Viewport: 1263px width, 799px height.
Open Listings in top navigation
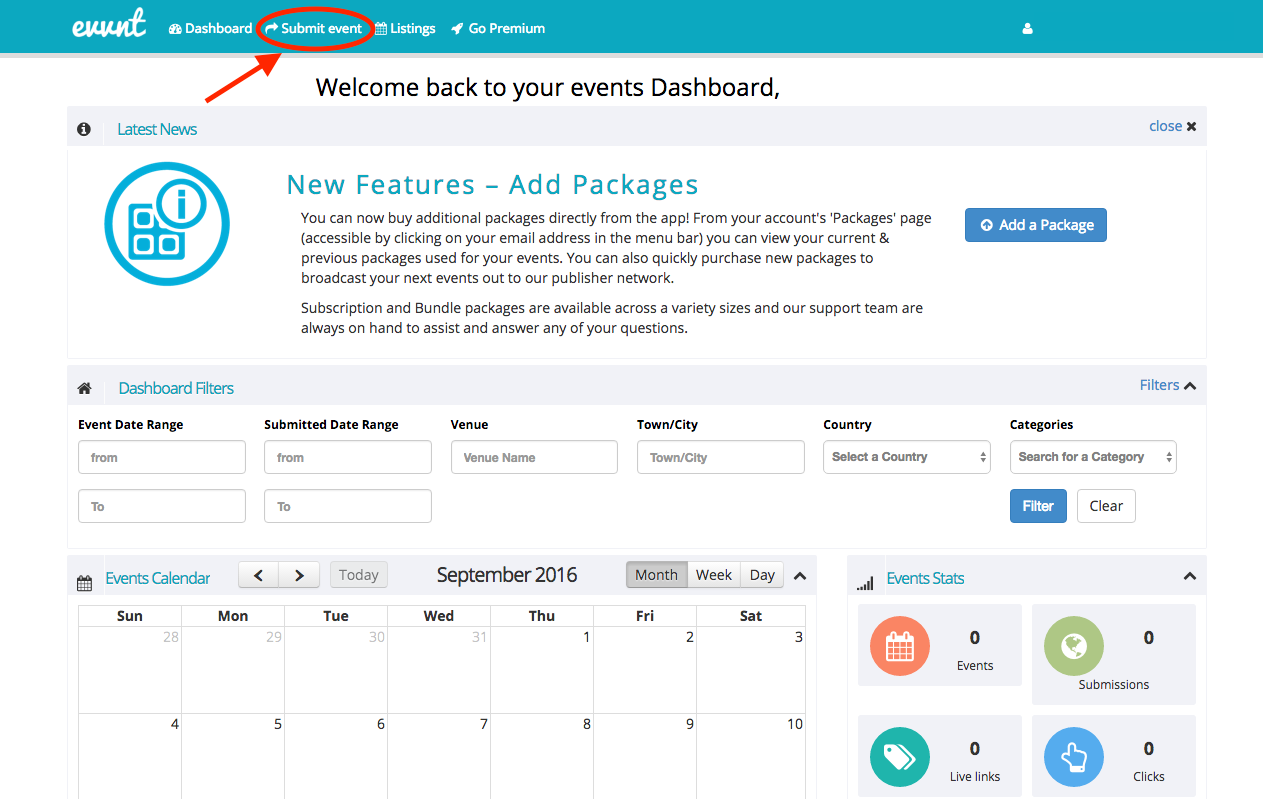point(405,29)
